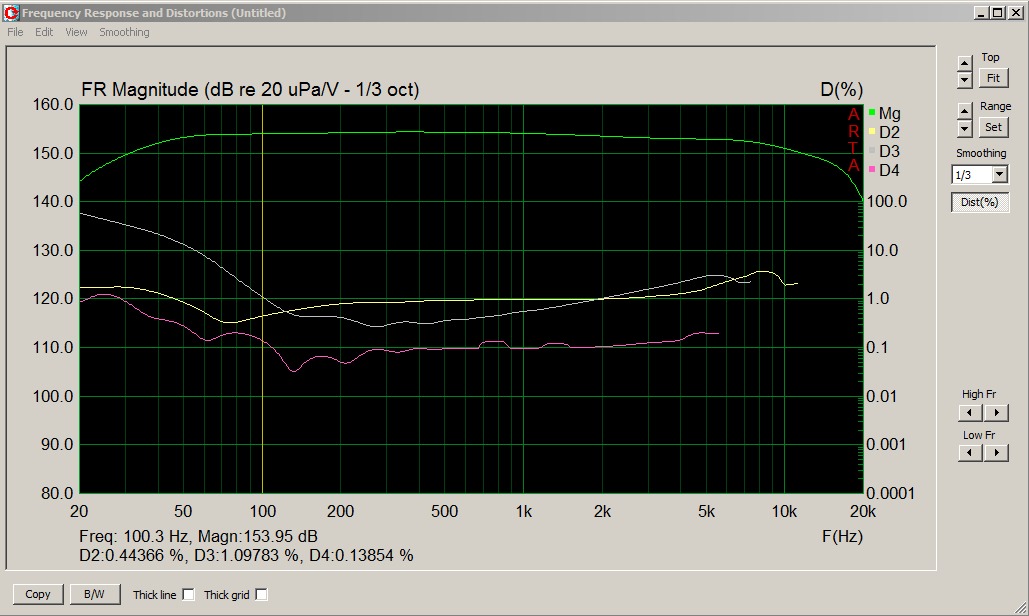This screenshot has height=616, width=1029.
Task: Click the green Mg legend swatch
Action: (x=872, y=113)
